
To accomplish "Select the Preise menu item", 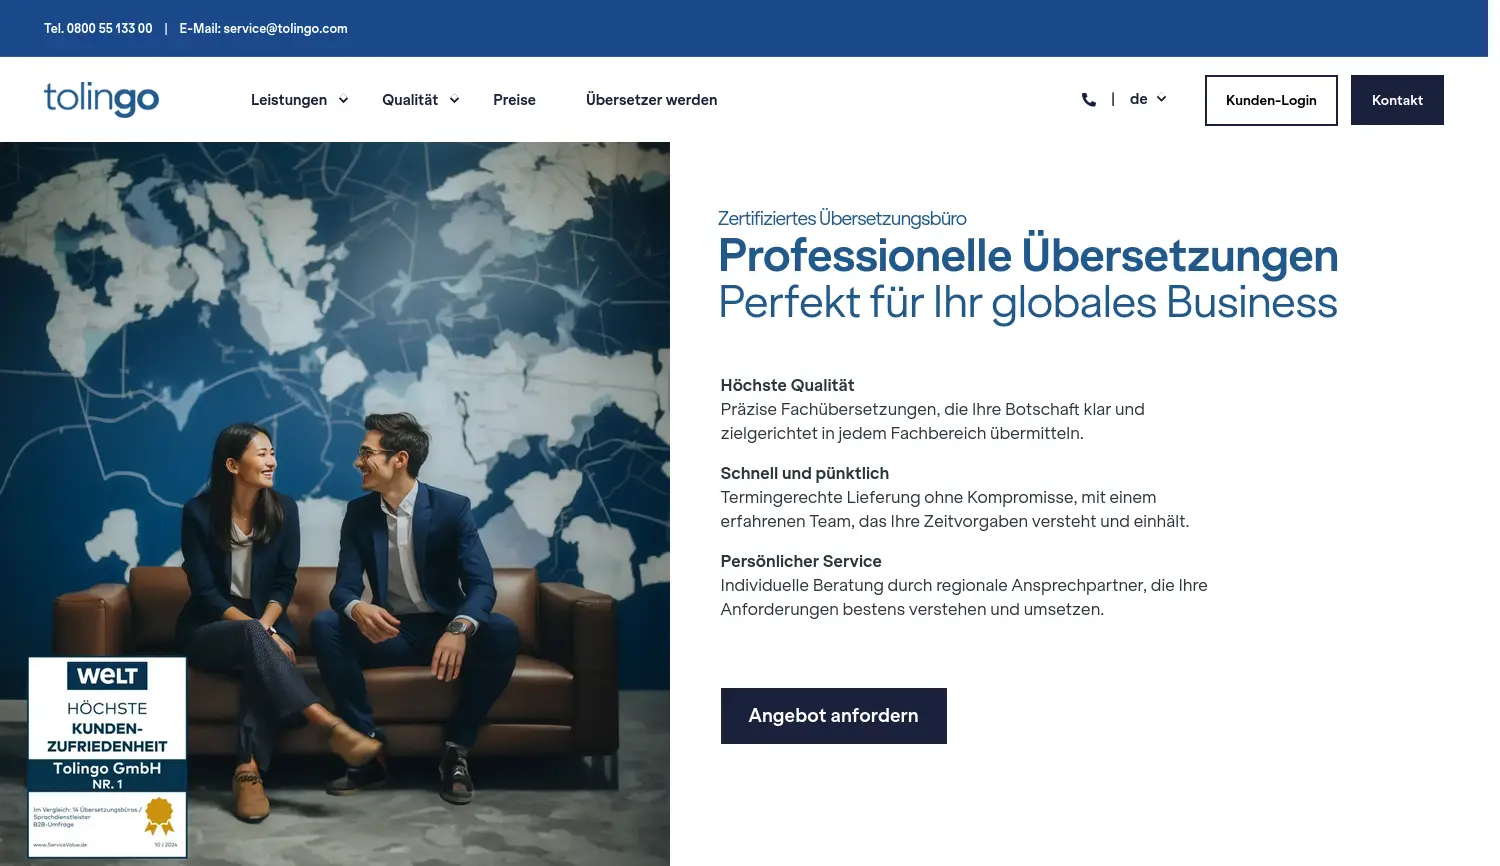I will tap(514, 99).
